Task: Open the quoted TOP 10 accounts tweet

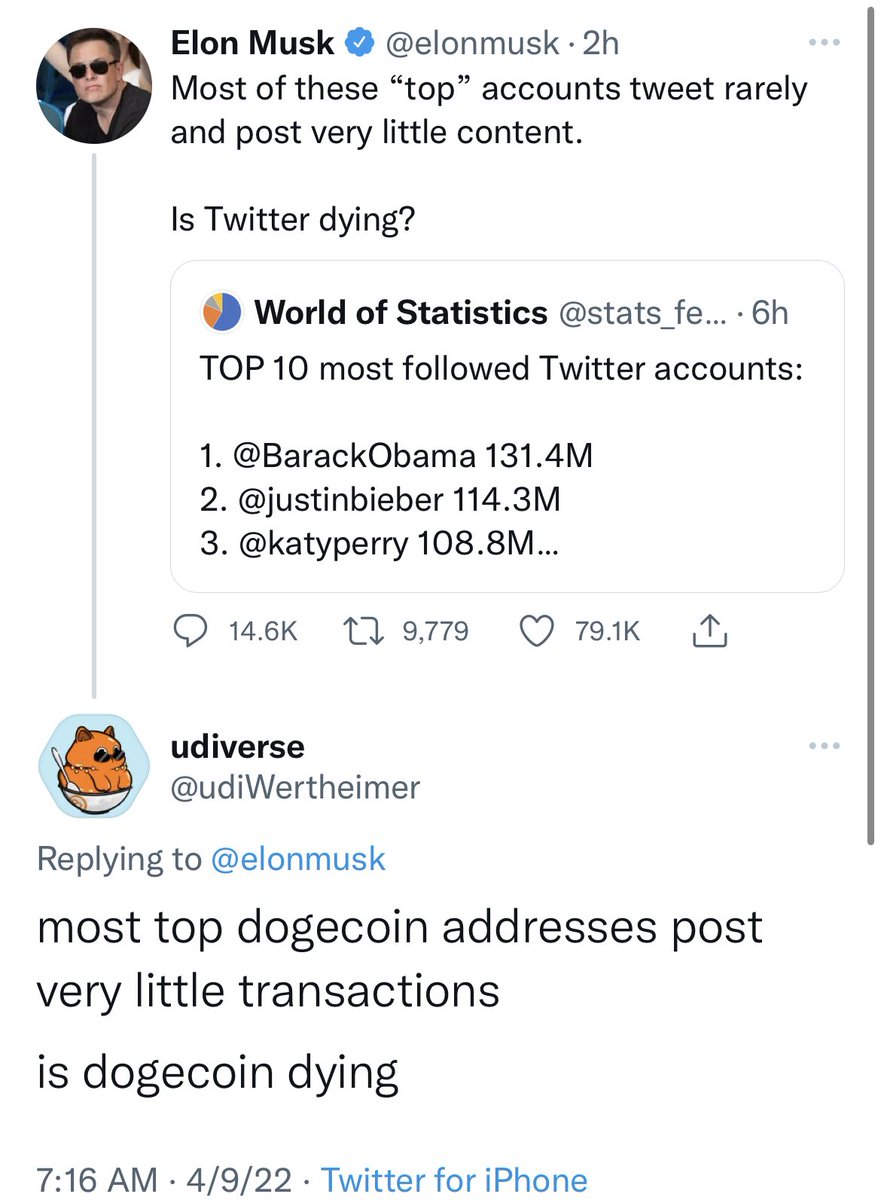Action: [x=507, y=460]
